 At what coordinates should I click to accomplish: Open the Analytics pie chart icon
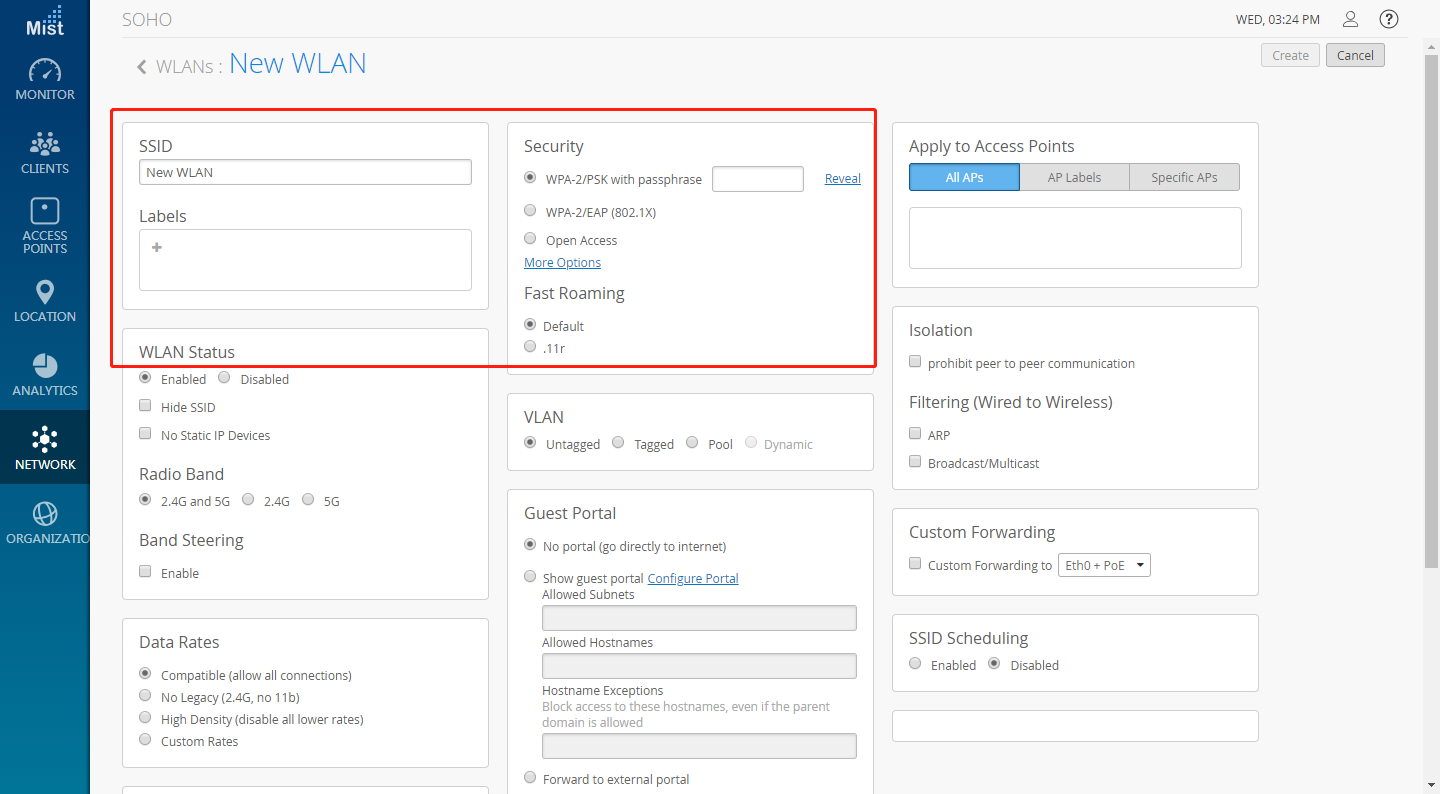(x=45, y=365)
